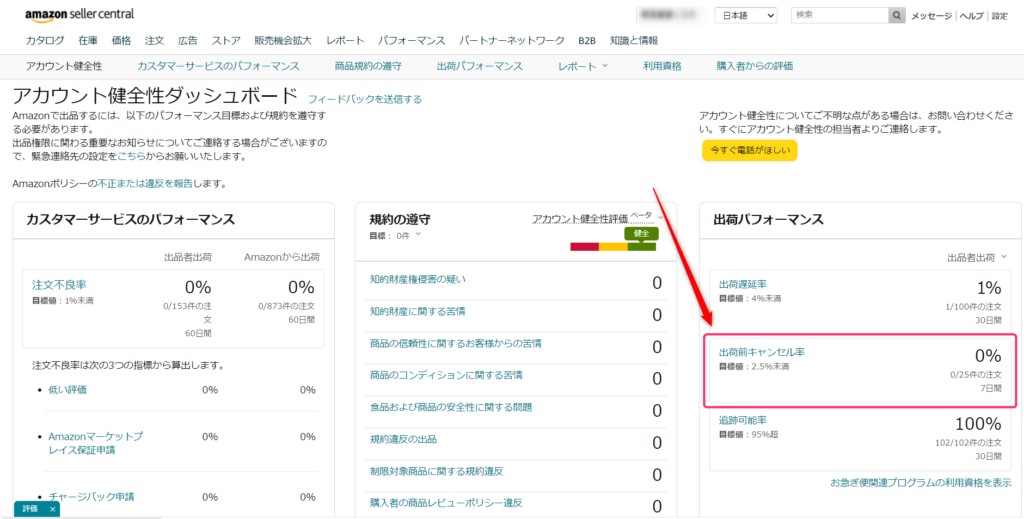1024x519 pixels.
Task: Expand the 目標 0件 chevron
Action: pyautogui.click(x=418, y=236)
